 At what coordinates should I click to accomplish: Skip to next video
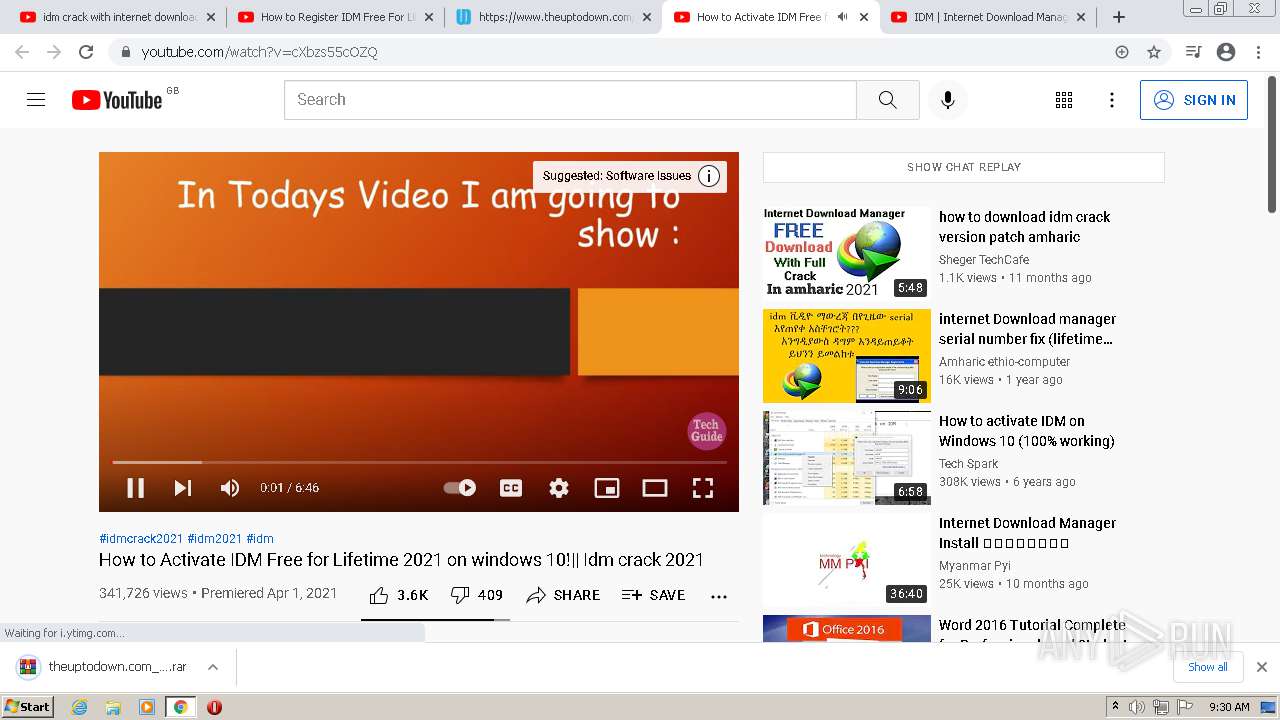pyautogui.click(x=183, y=488)
